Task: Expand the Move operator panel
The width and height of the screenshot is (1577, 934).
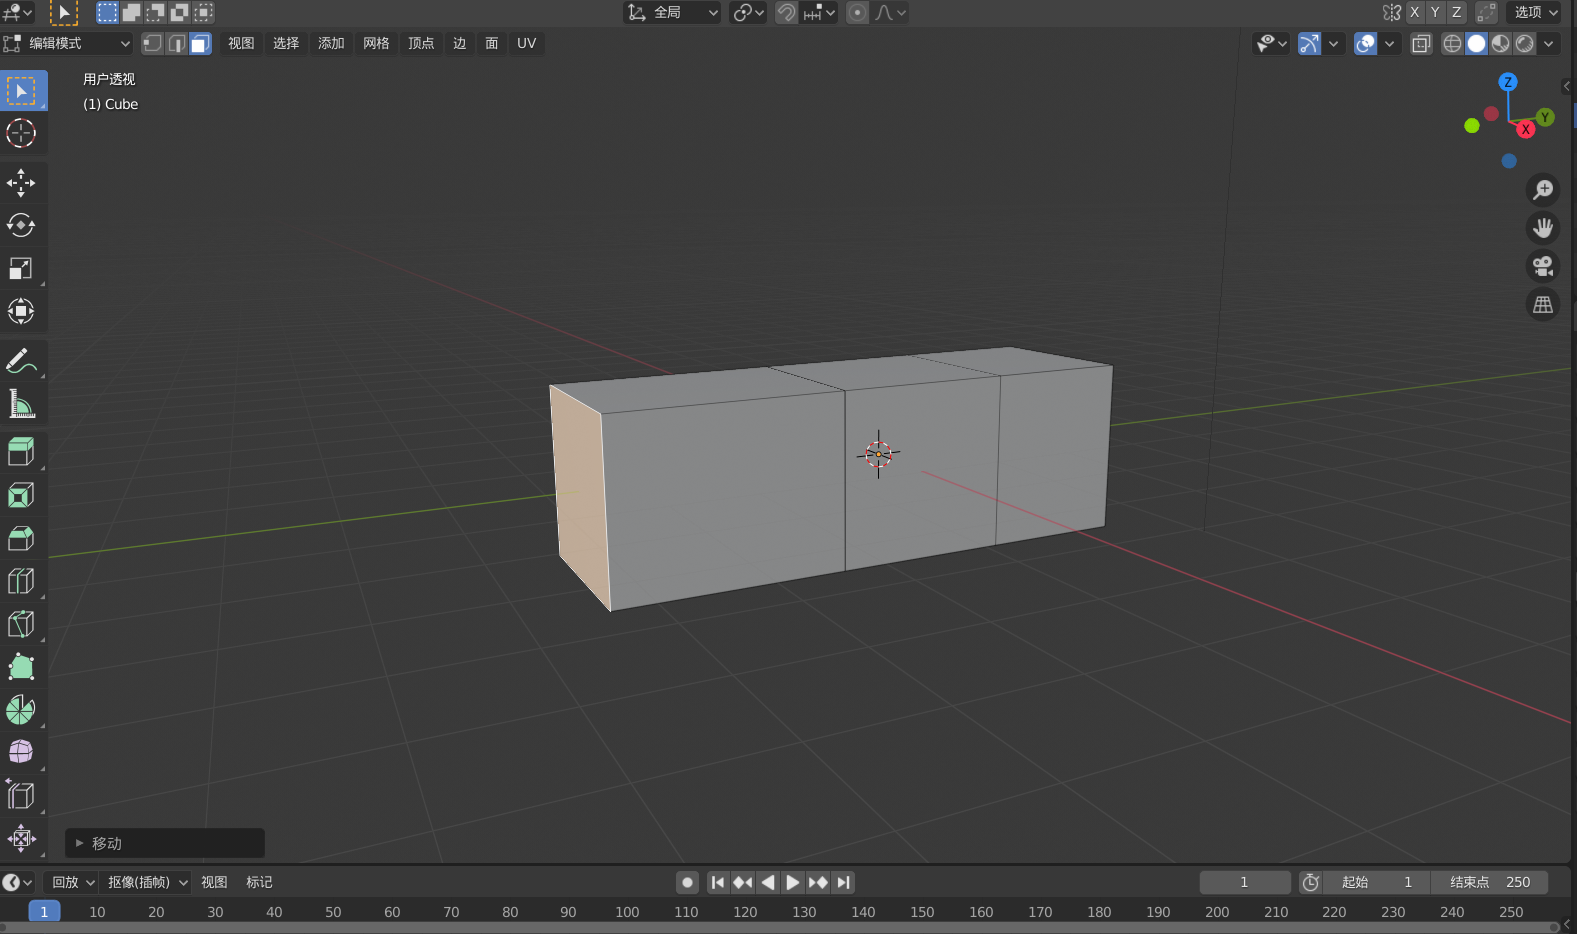Action: [x=165, y=843]
